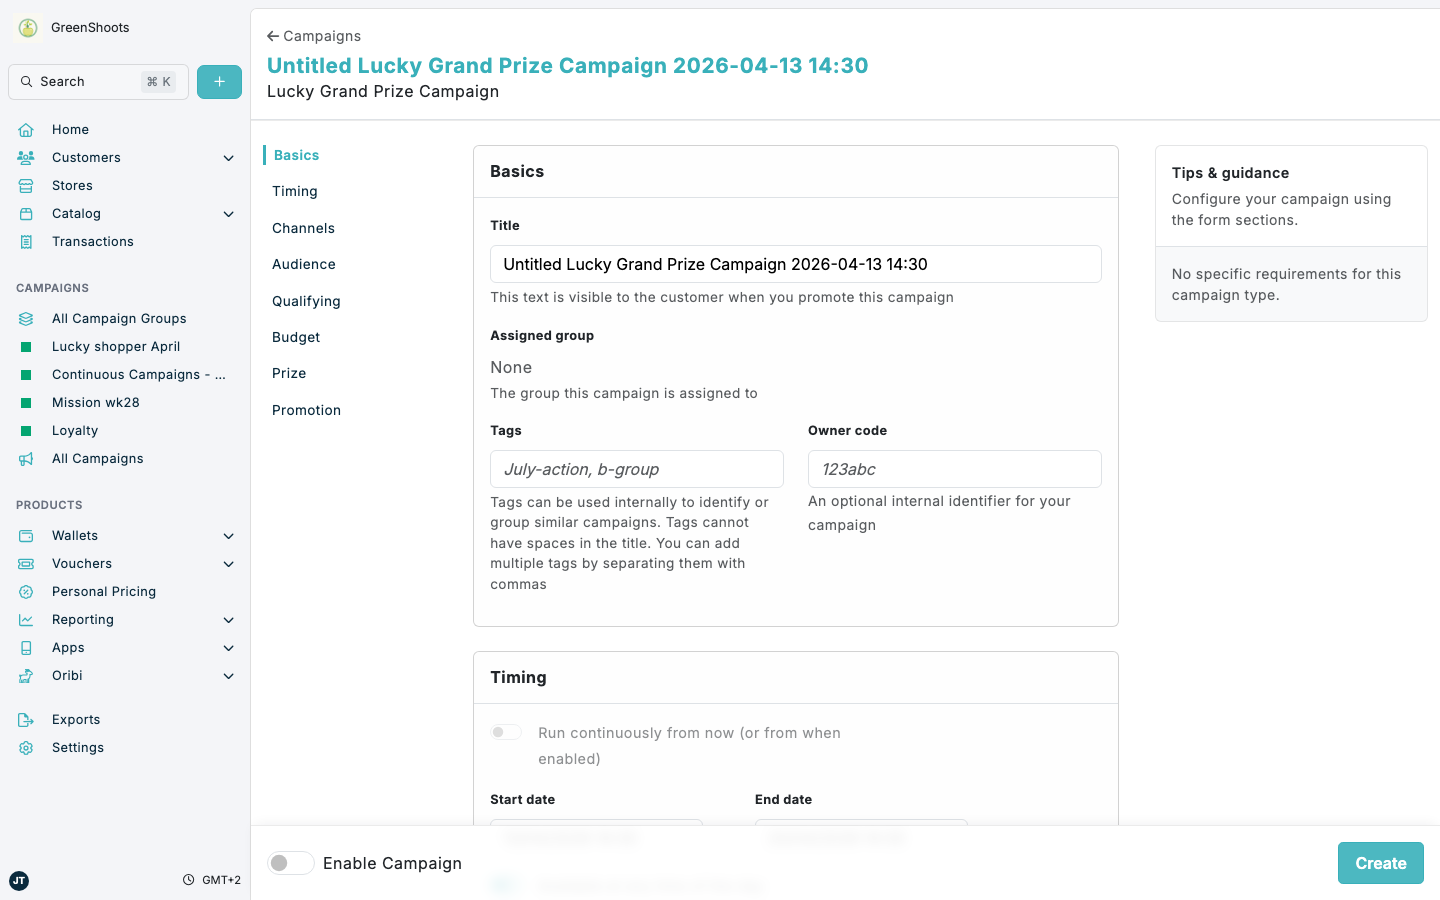Open the Prize section tab
Viewport: 1440px width, 900px height.
point(288,373)
